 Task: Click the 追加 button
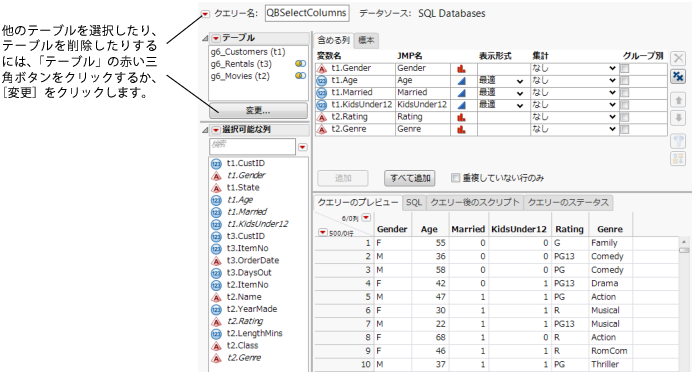click(343, 178)
